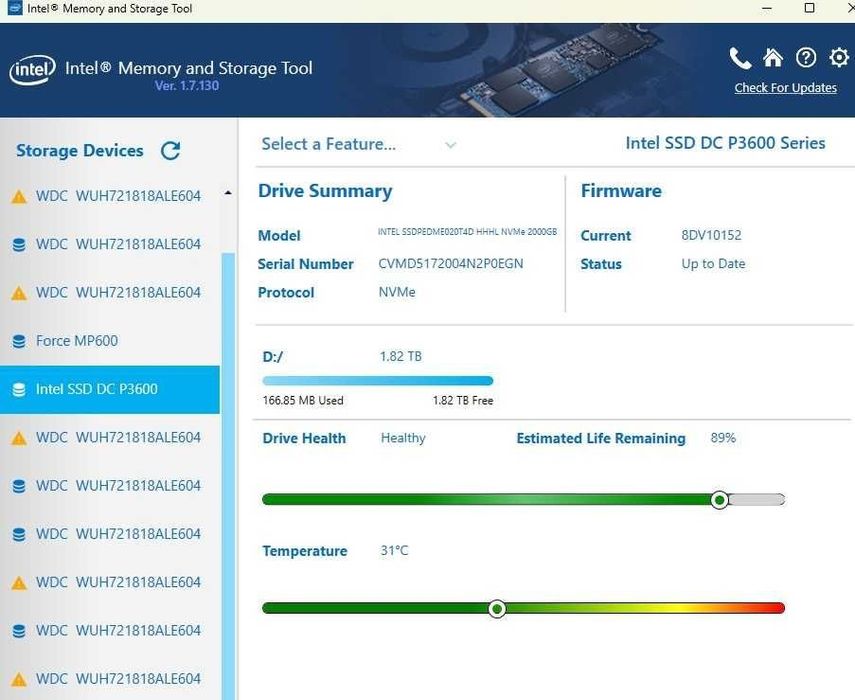The width and height of the screenshot is (855, 700).
Task: Open the Select a Feature dropdown
Action: tap(359, 144)
